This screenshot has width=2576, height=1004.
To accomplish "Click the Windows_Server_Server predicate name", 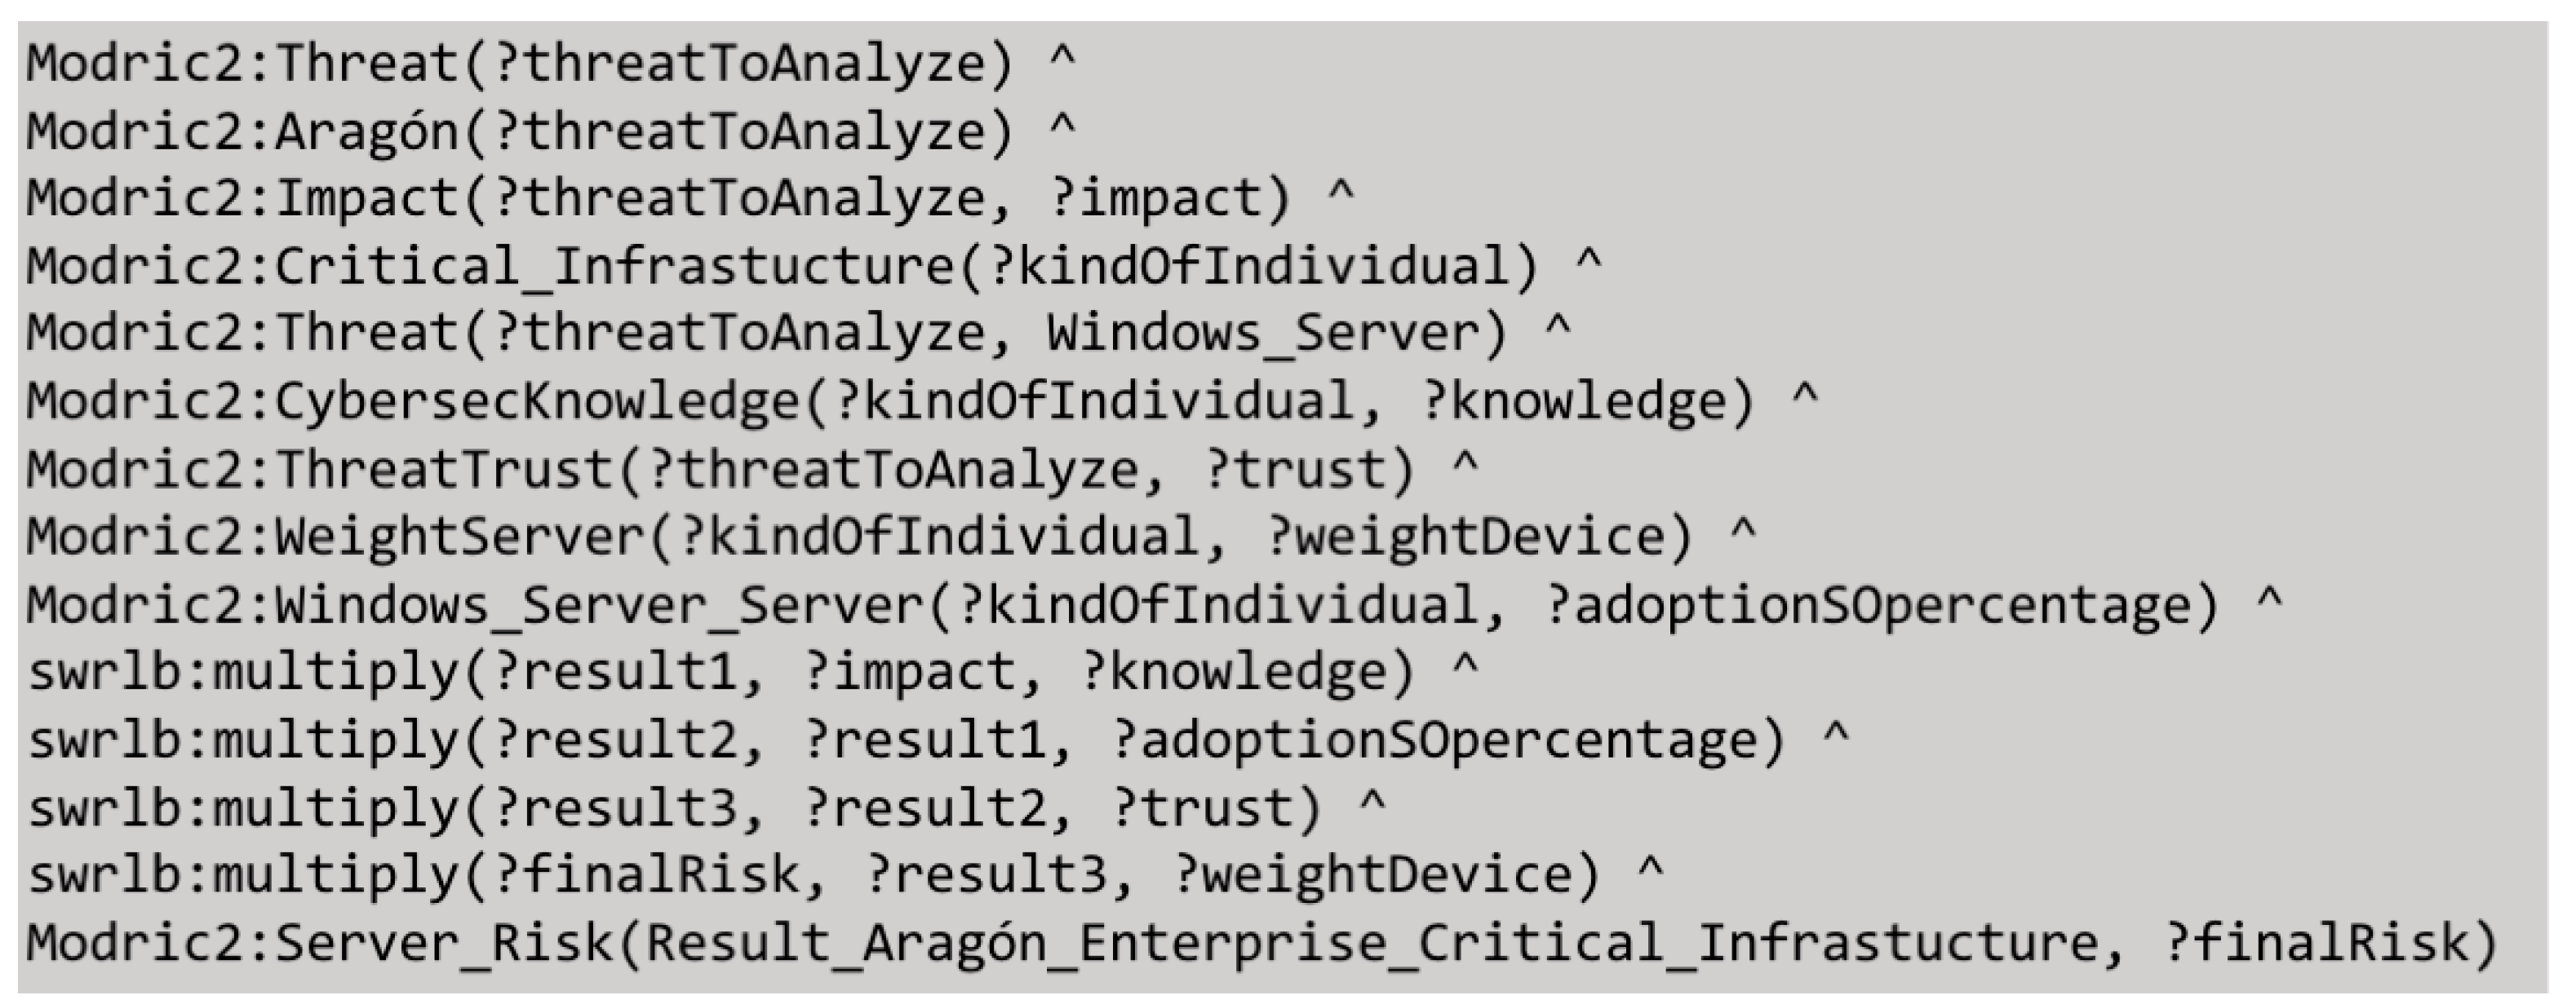I will (599, 605).
